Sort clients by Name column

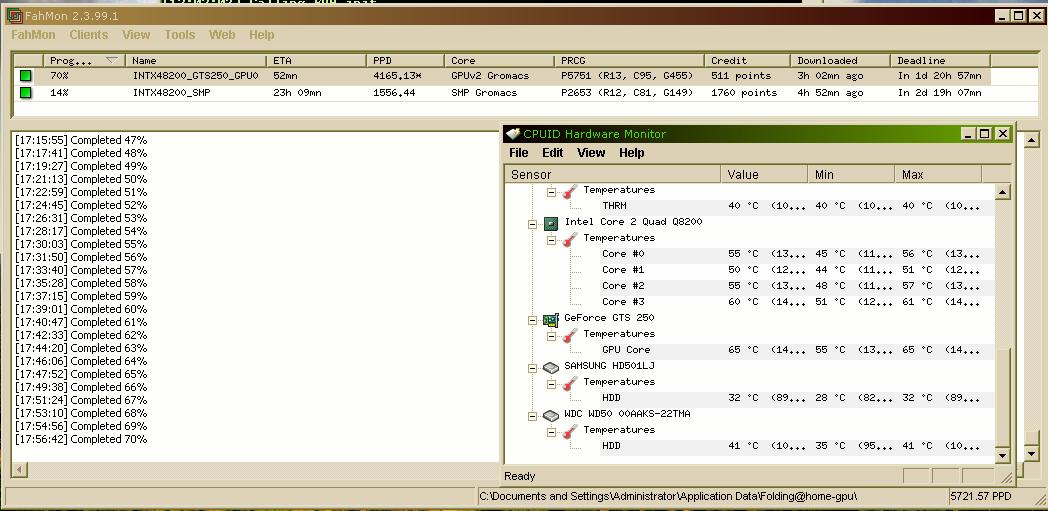click(196, 60)
